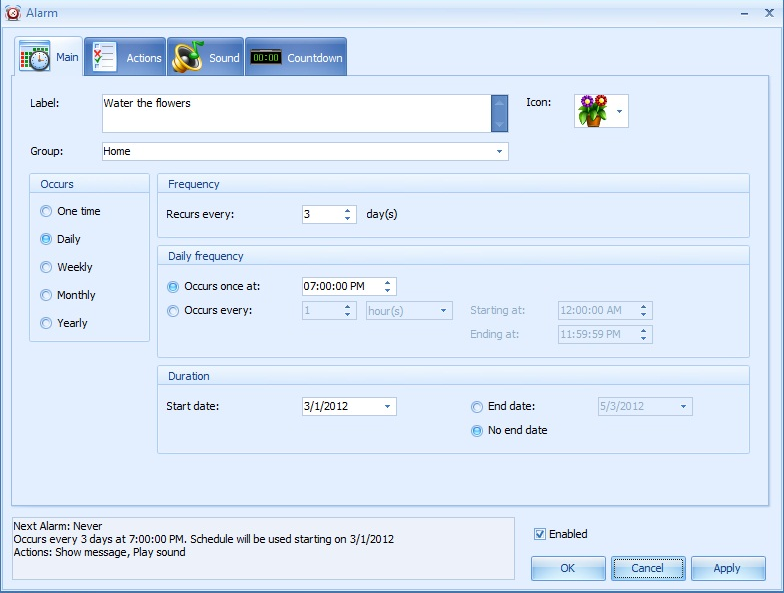
Task: Click the 07:00:00 PM time field
Action: [342, 286]
